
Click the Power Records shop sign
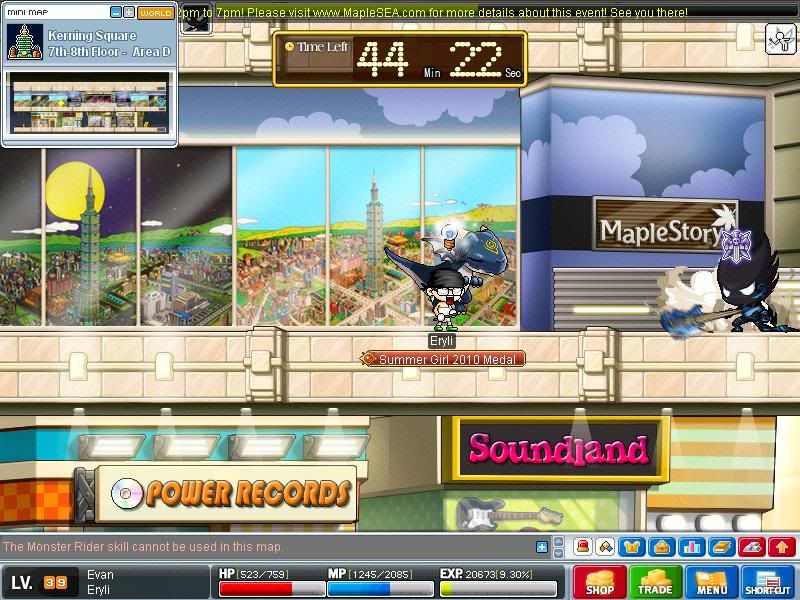click(x=226, y=494)
